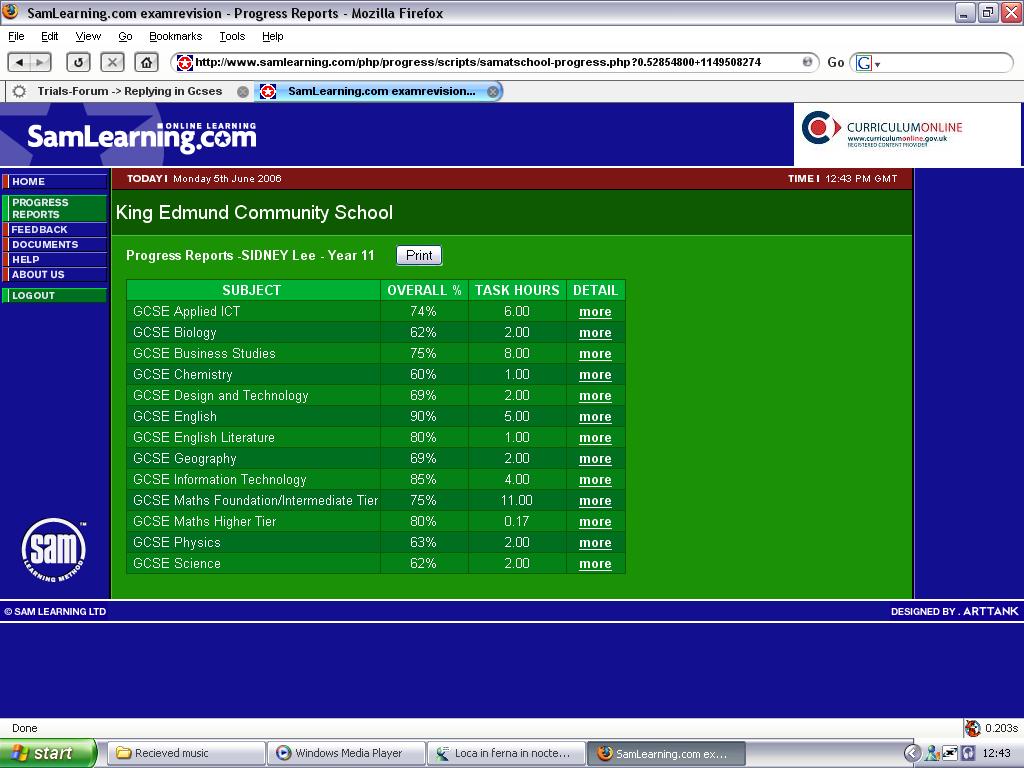Click more for GCSE Design and Technology

(x=595, y=396)
